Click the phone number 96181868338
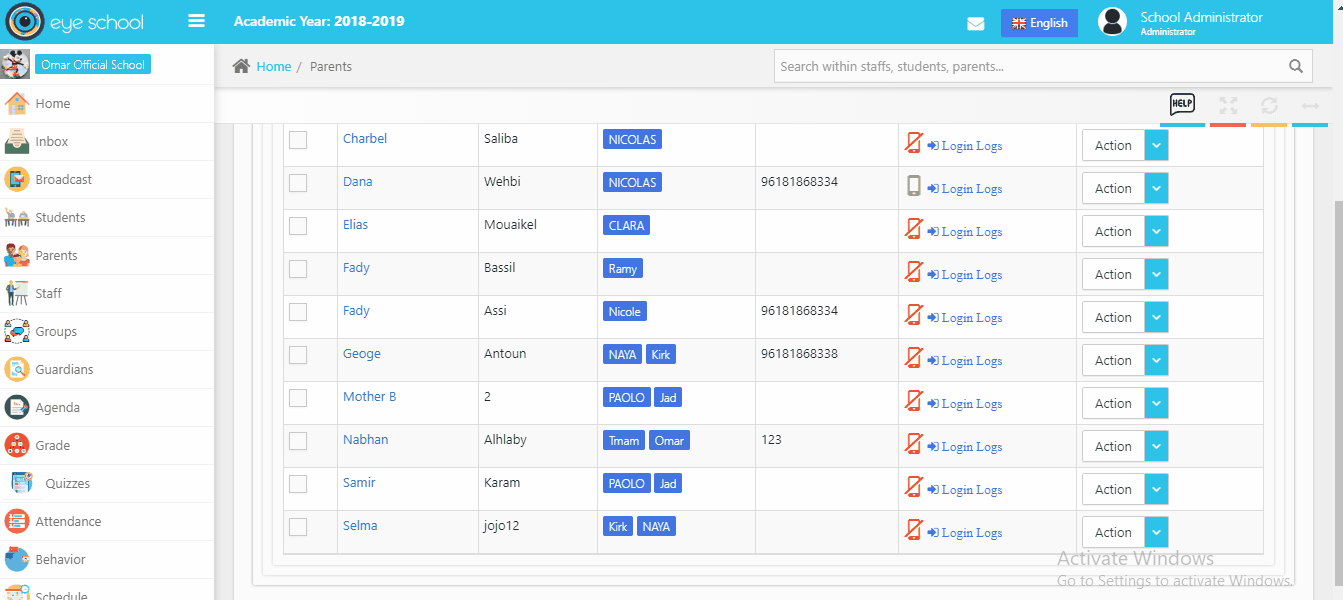Screen dimensions: 1343x600 point(800,354)
